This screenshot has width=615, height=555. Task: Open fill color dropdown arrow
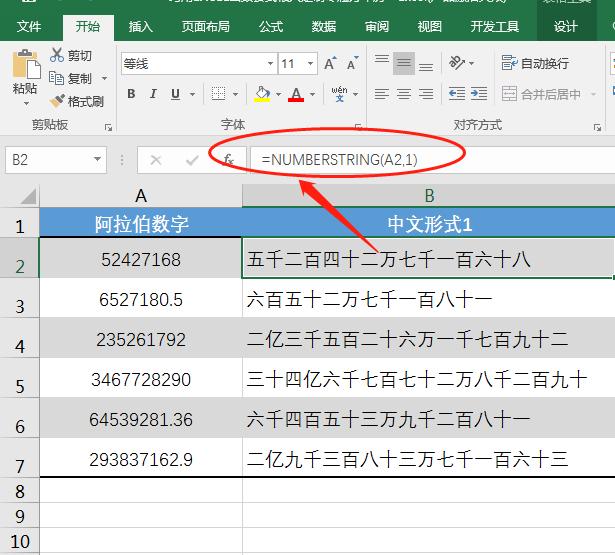click(x=278, y=94)
